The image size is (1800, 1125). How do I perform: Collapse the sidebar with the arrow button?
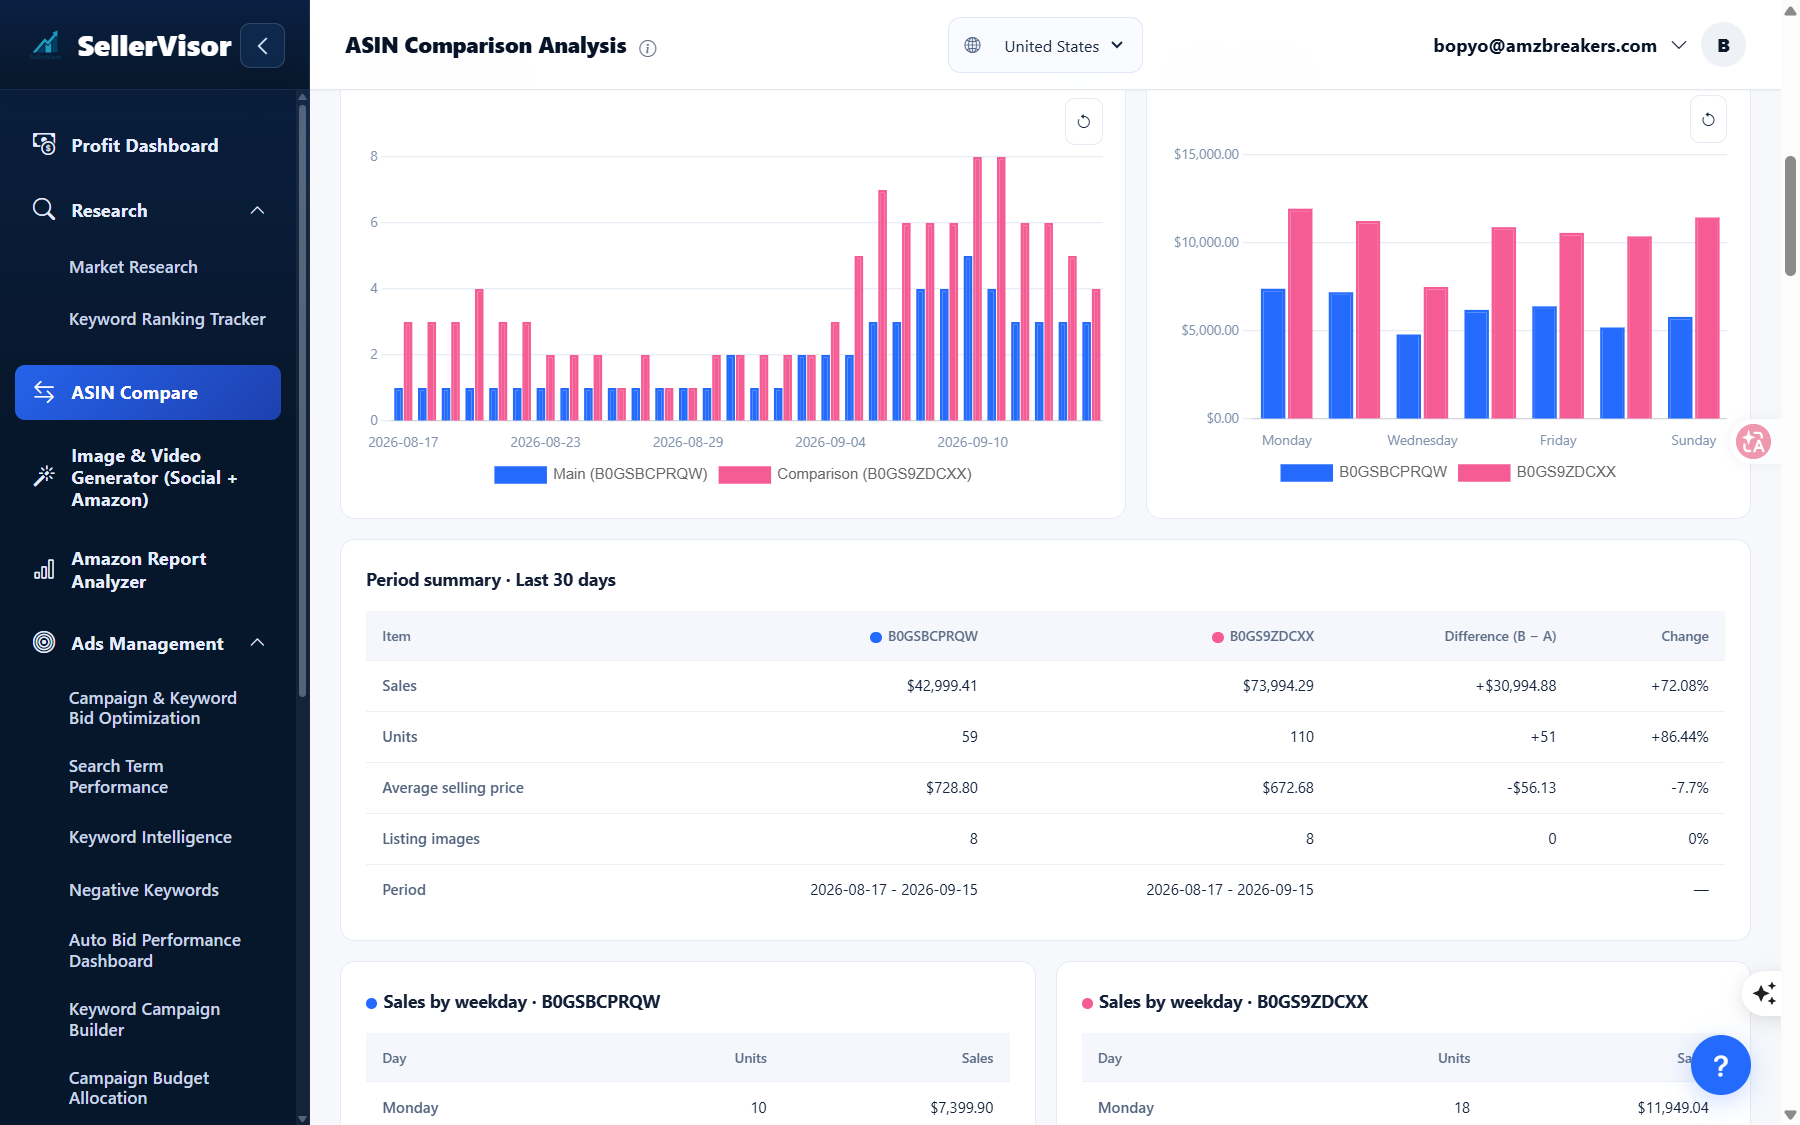pyautogui.click(x=262, y=45)
